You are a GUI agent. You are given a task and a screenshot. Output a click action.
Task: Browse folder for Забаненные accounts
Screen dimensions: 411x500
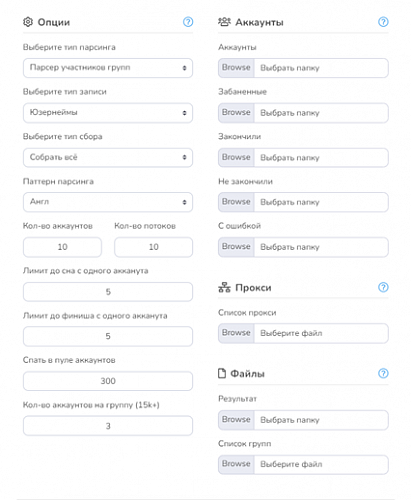(x=236, y=113)
